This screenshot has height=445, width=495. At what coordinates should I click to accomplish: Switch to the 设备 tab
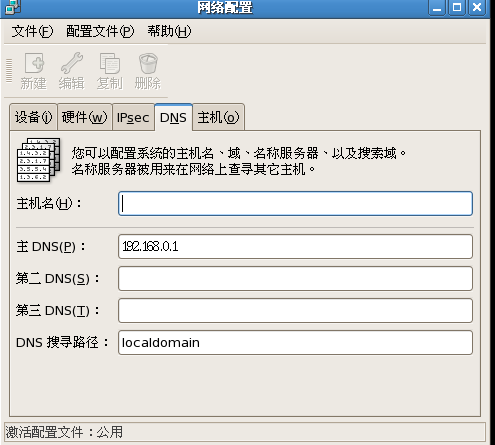[x=33, y=117]
